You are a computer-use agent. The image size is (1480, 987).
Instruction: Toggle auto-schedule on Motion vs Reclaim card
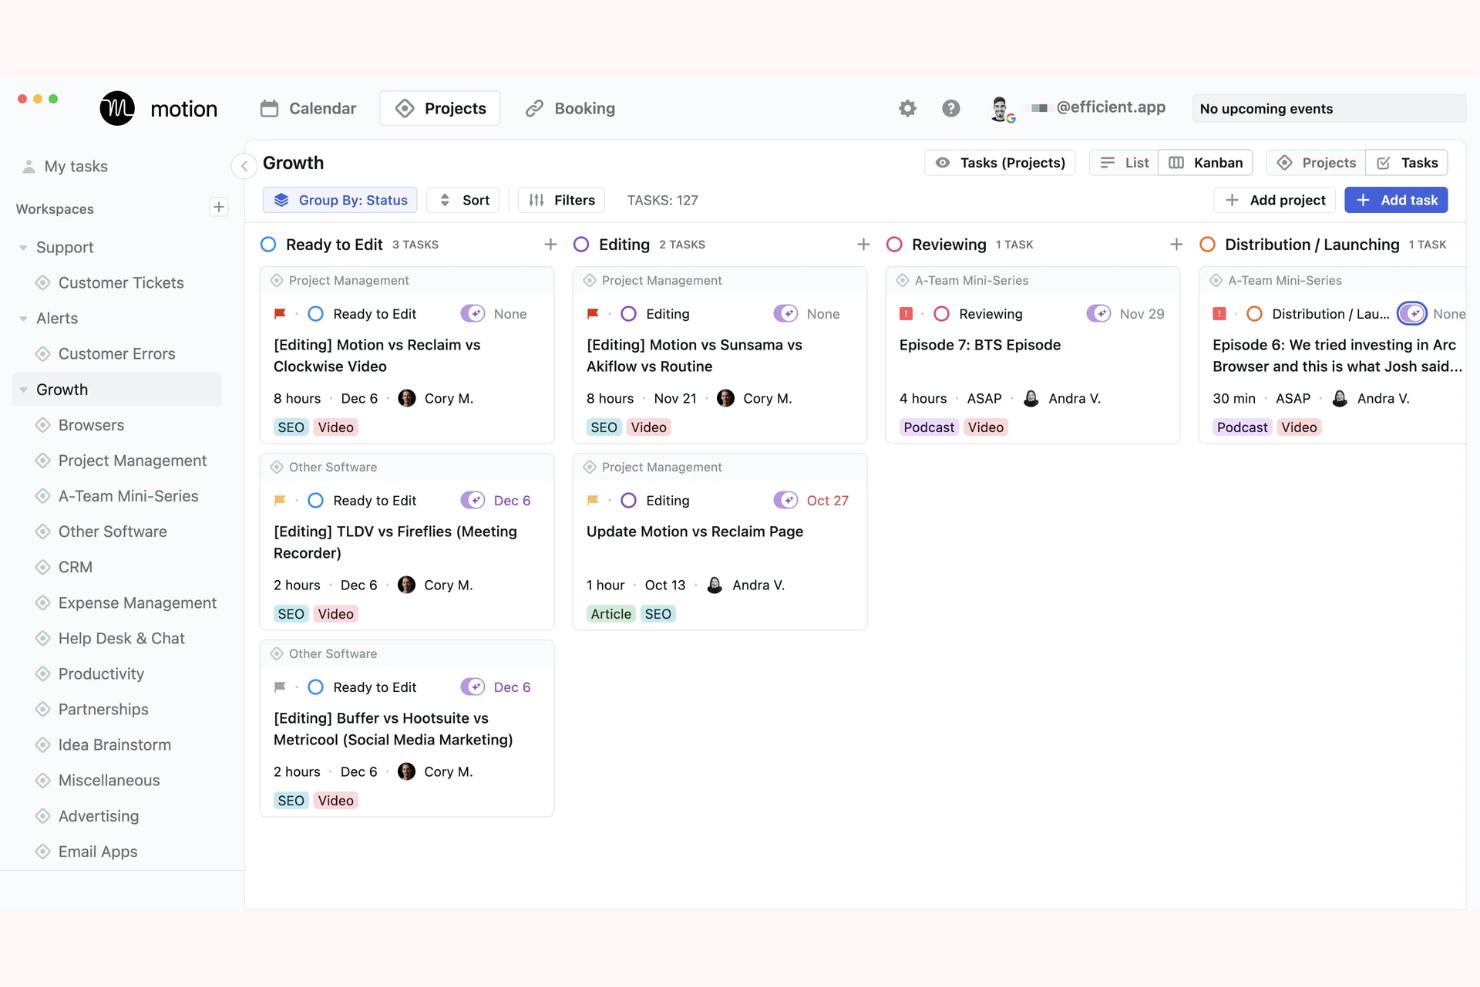[x=473, y=314]
